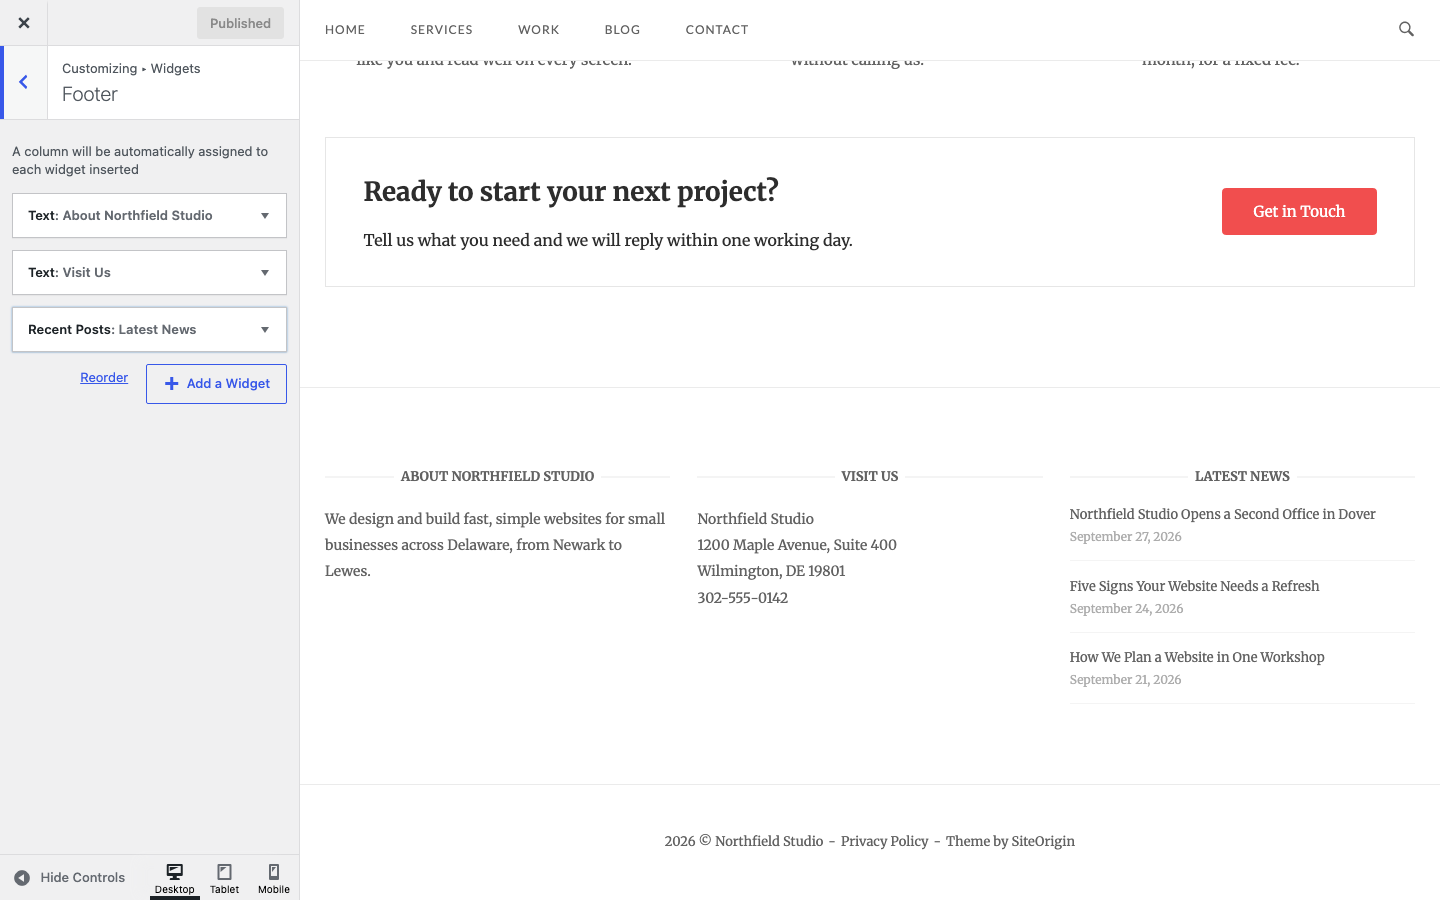Open the Second Office in Dover post
Screen dimensions: 1440x900
click(x=1222, y=514)
